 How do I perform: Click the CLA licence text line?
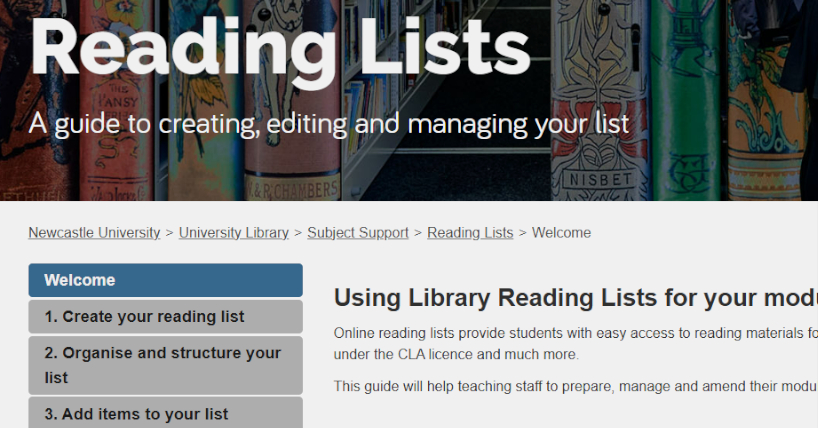point(456,354)
